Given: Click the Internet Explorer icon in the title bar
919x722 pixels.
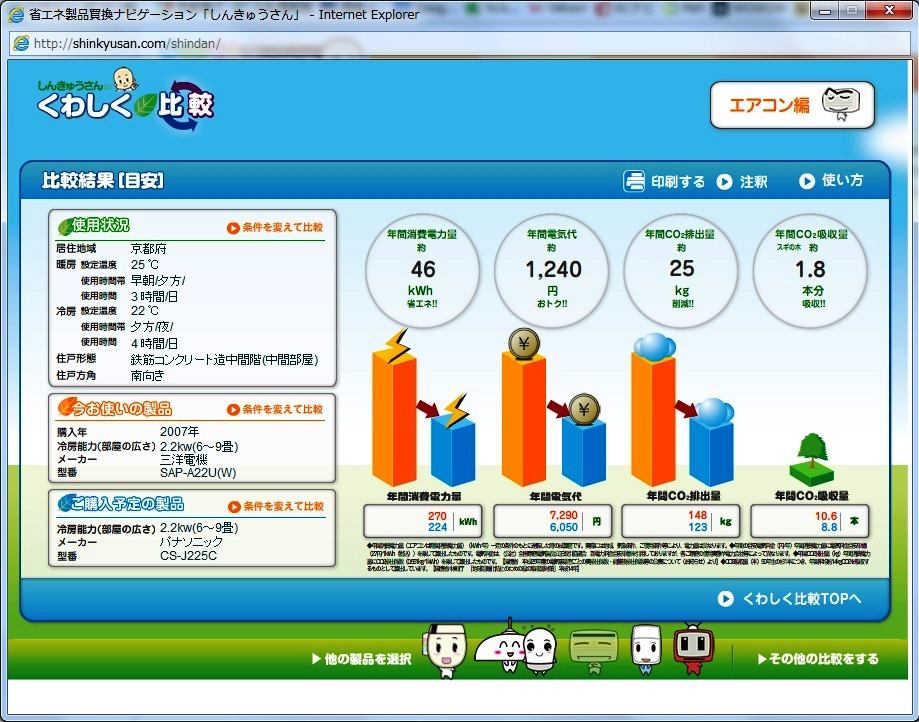Looking at the screenshot, I should coord(16,14).
